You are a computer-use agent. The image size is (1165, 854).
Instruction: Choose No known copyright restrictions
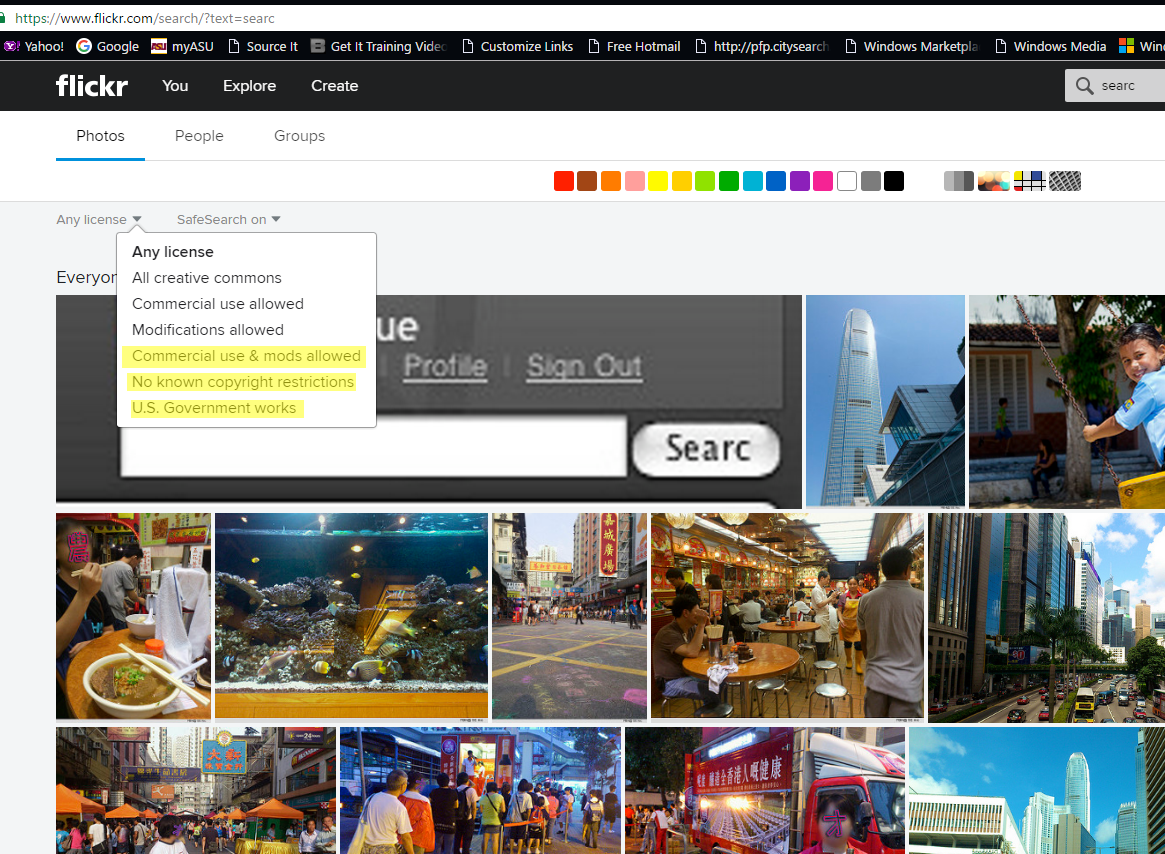tap(243, 382)
